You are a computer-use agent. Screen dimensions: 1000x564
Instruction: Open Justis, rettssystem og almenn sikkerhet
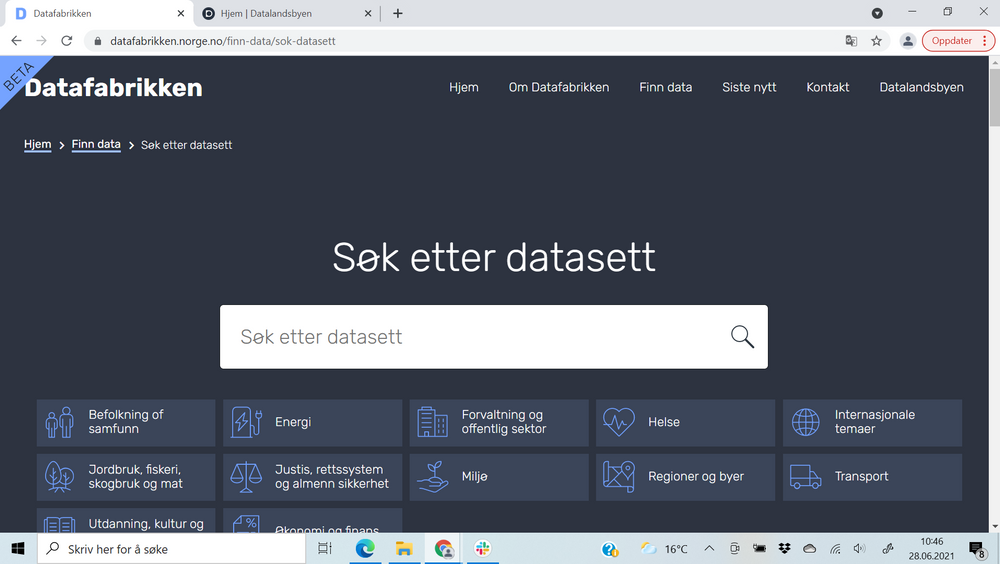[312, 477]
